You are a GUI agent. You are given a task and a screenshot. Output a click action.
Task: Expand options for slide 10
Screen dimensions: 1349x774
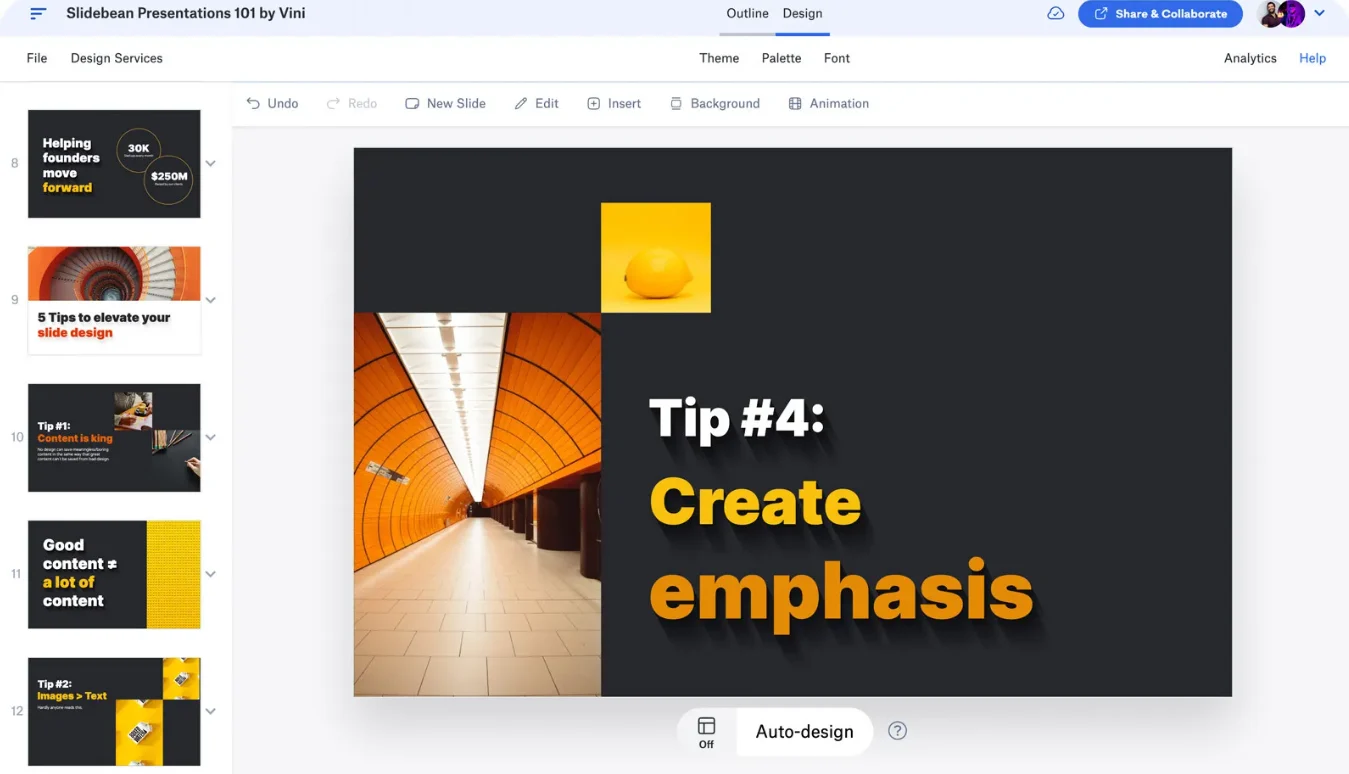coord(211,438)
